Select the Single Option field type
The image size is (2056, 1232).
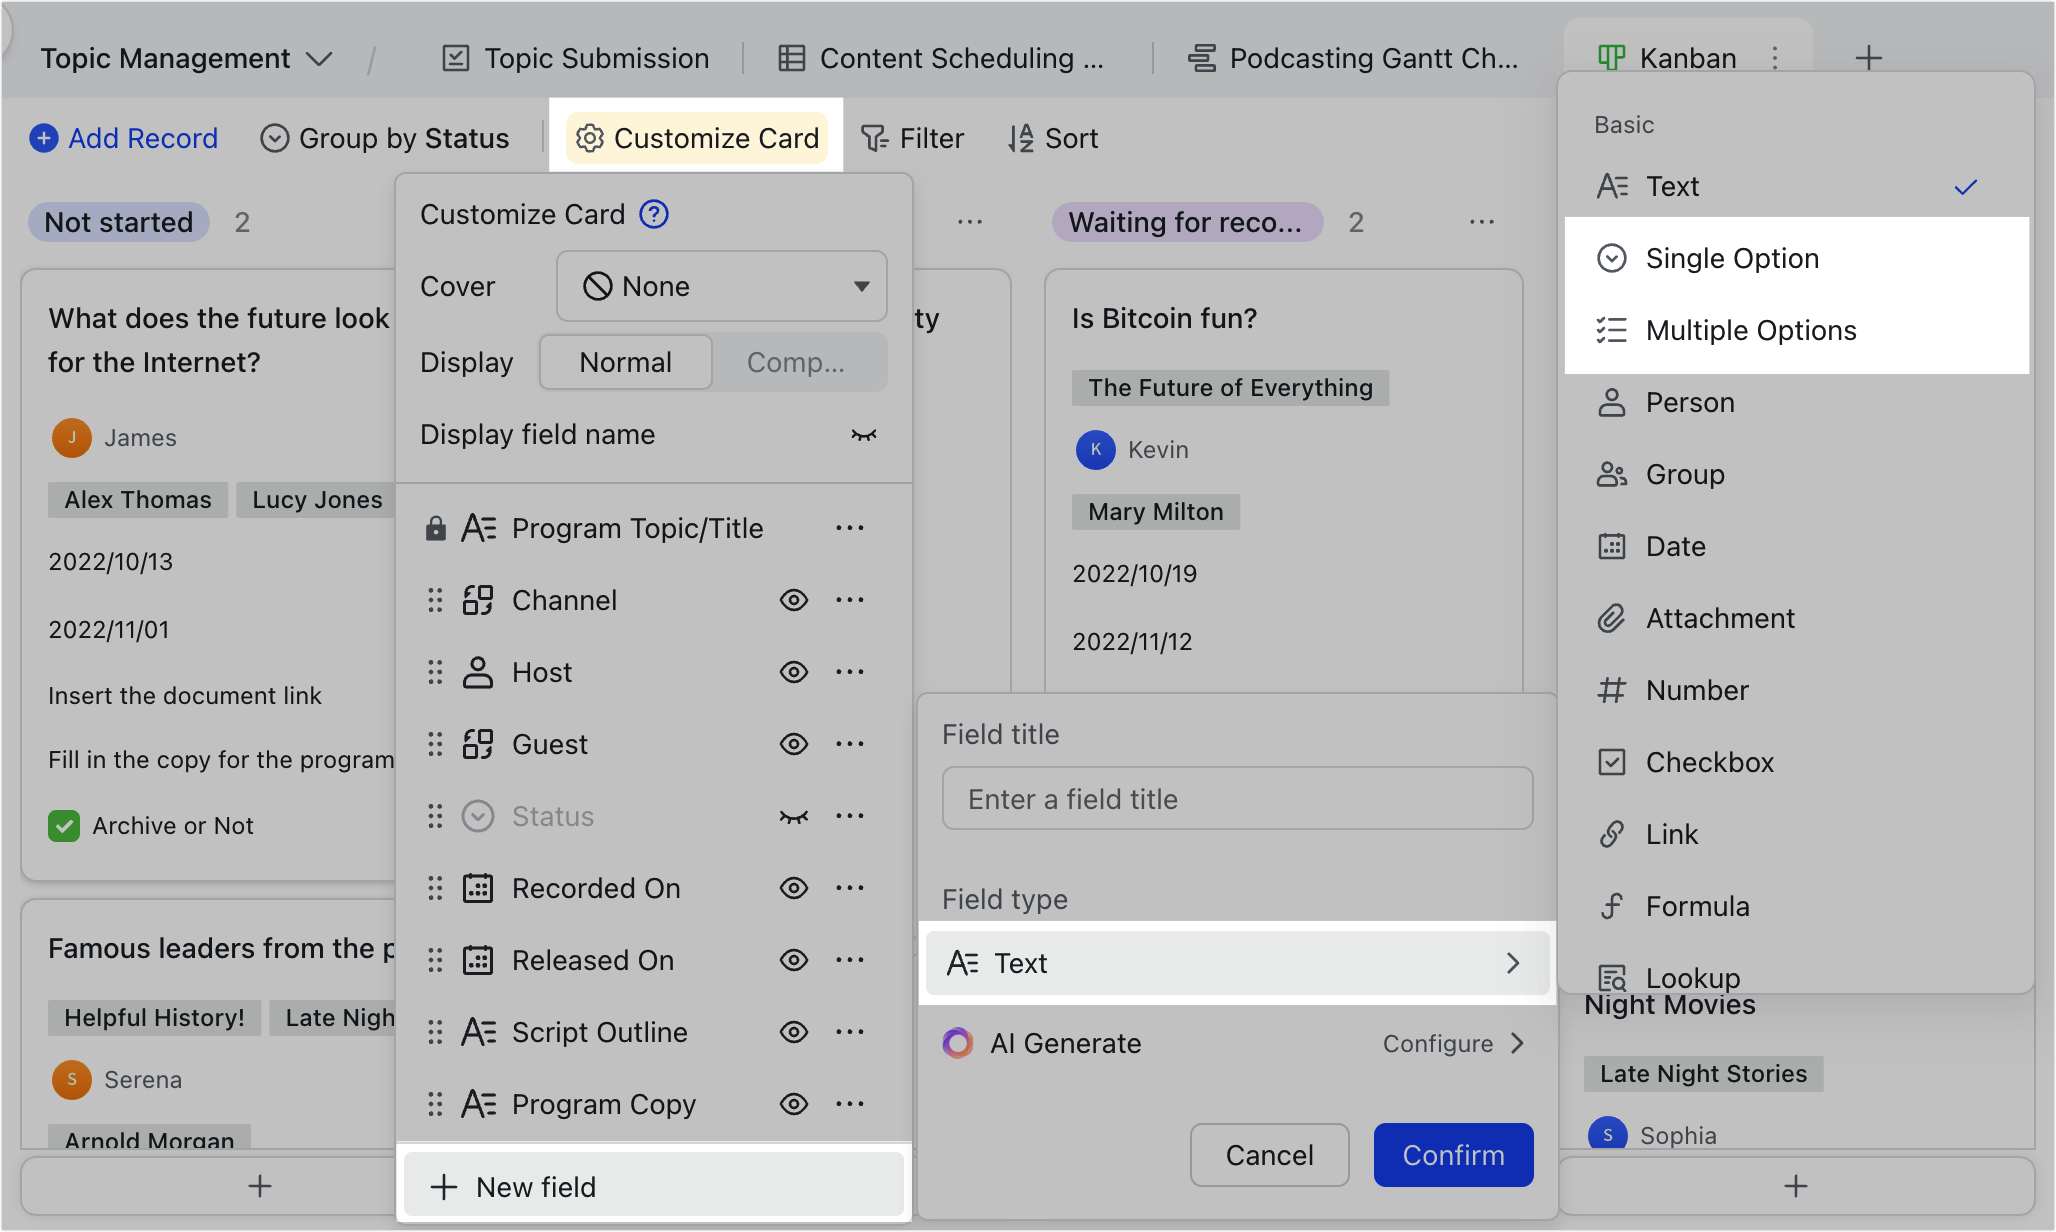[1732, 258]
